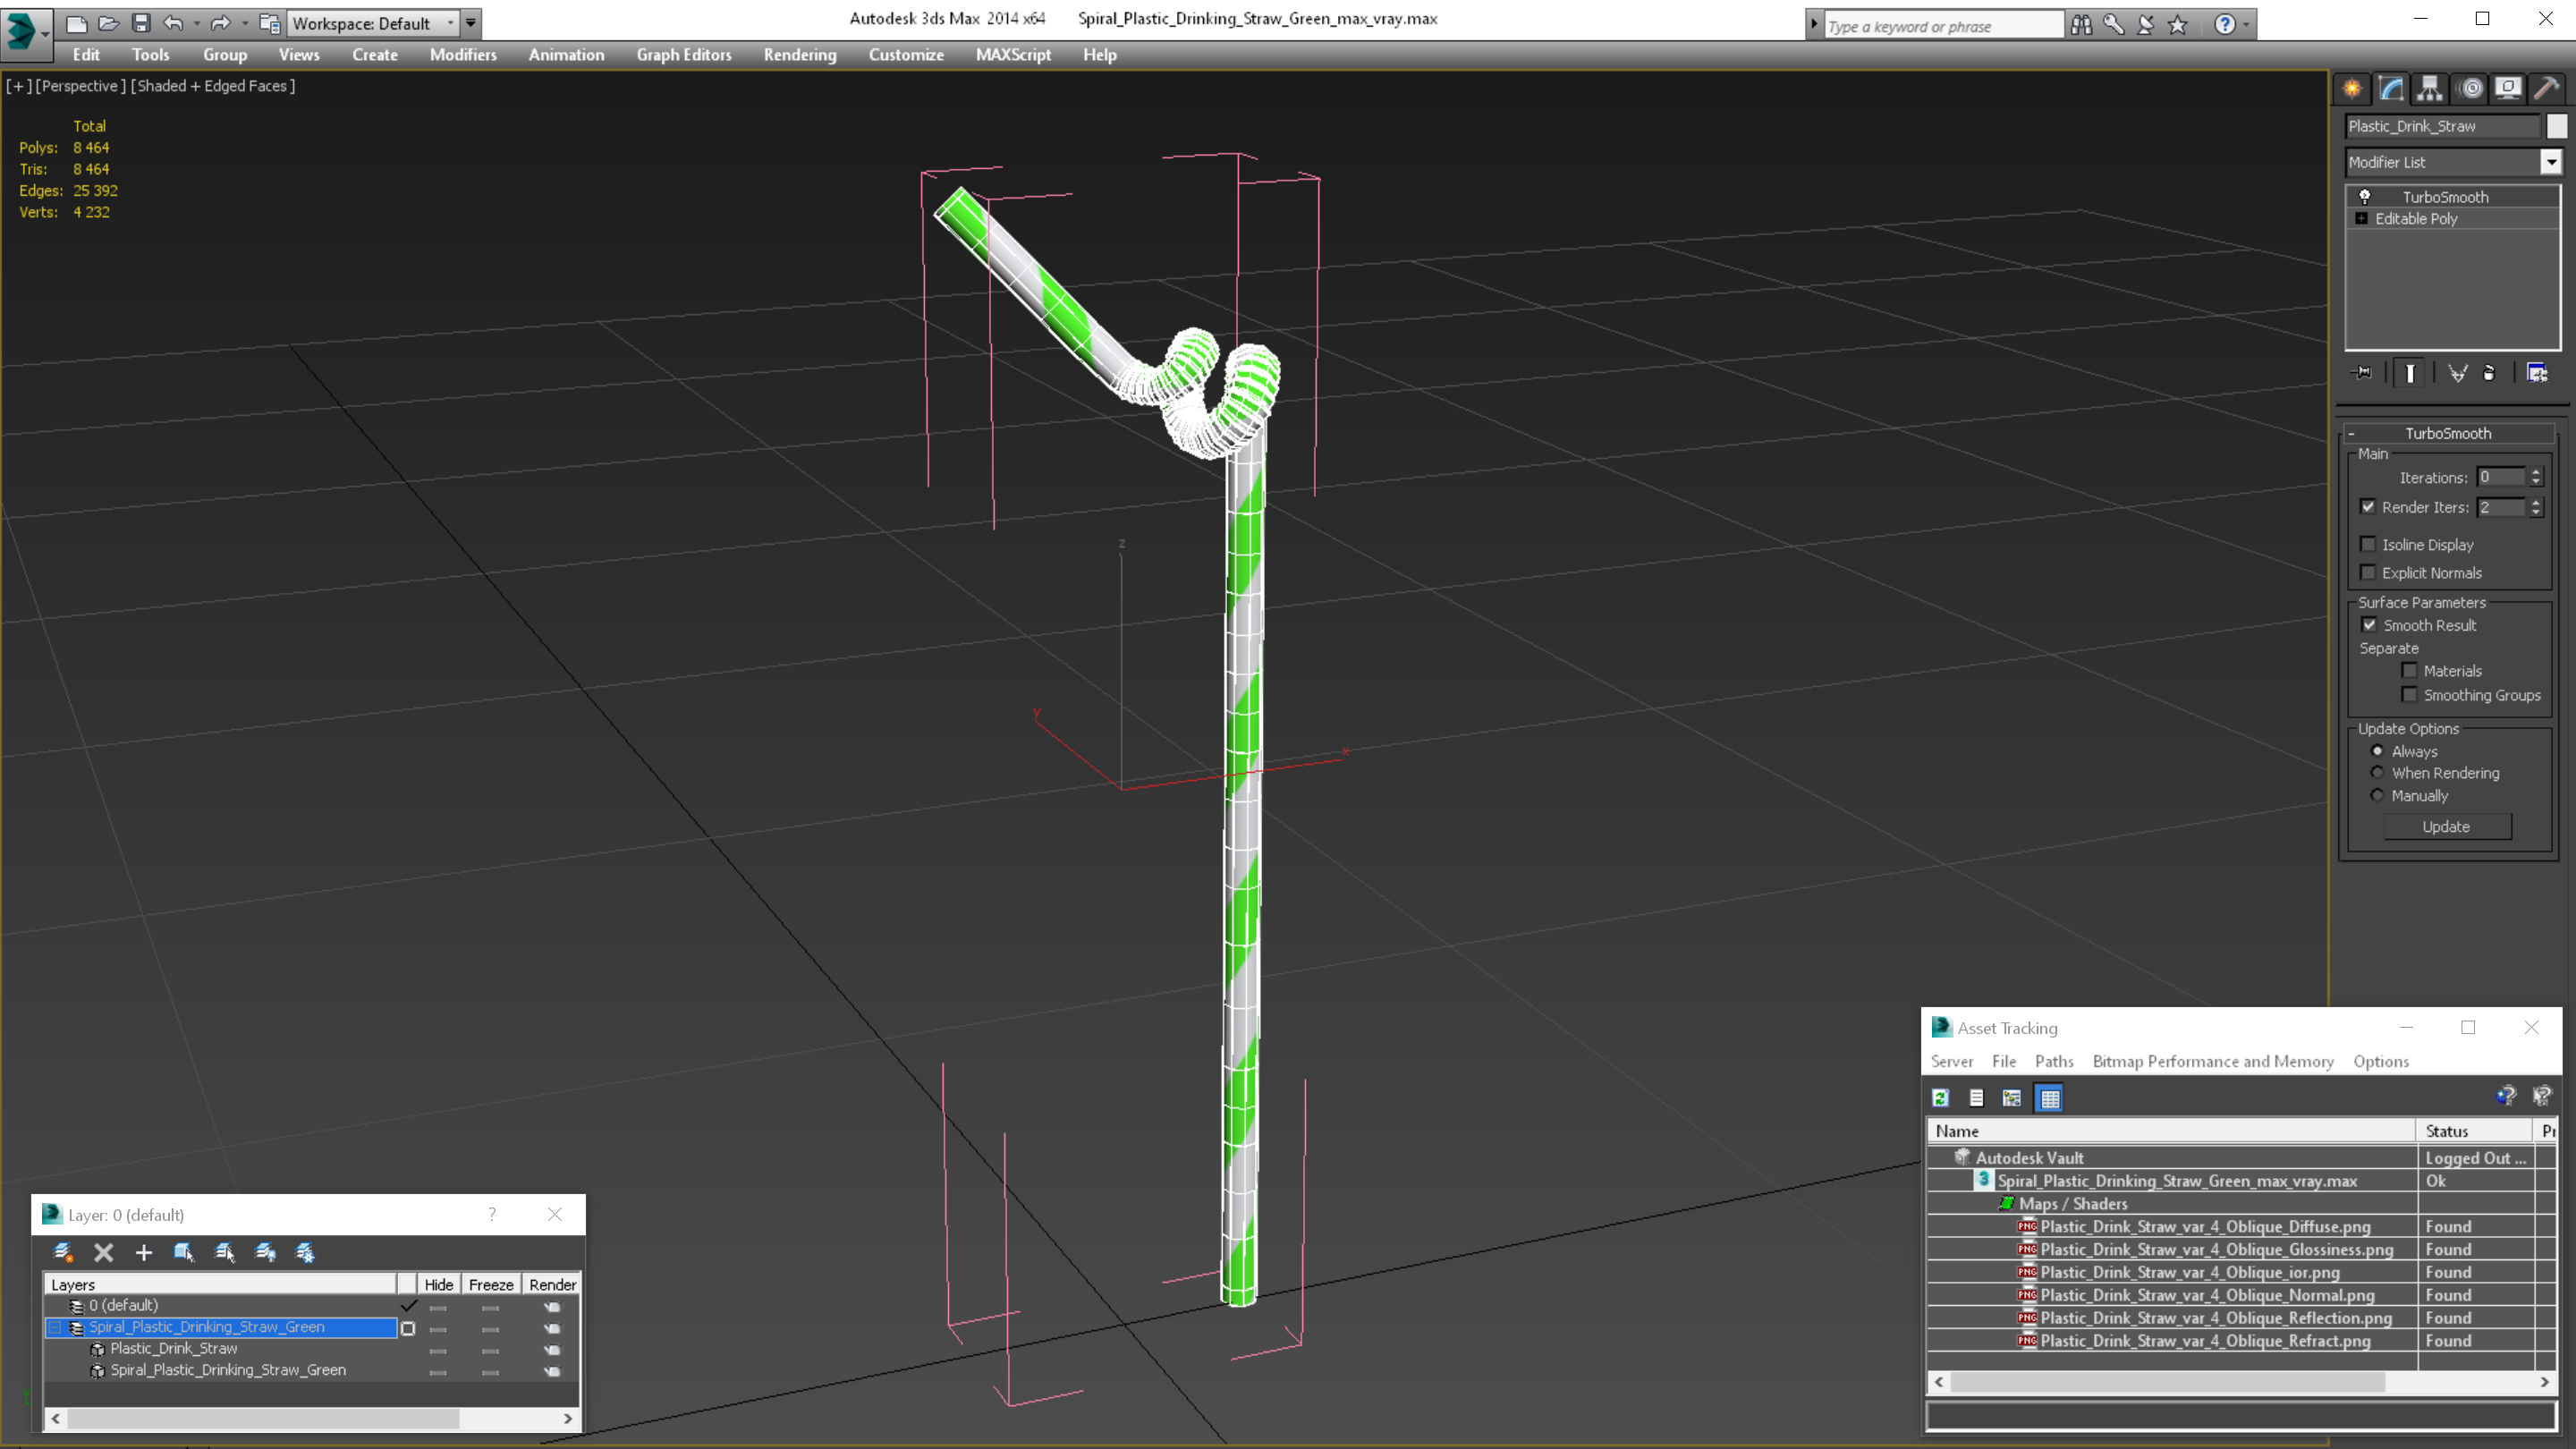Click Delete layer X icon

pos(103,1252)
